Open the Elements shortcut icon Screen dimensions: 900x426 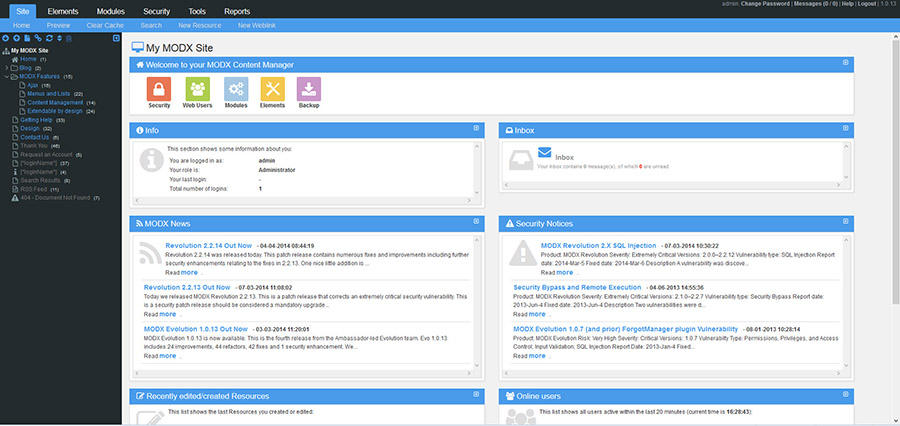click(x=273, y=89)
